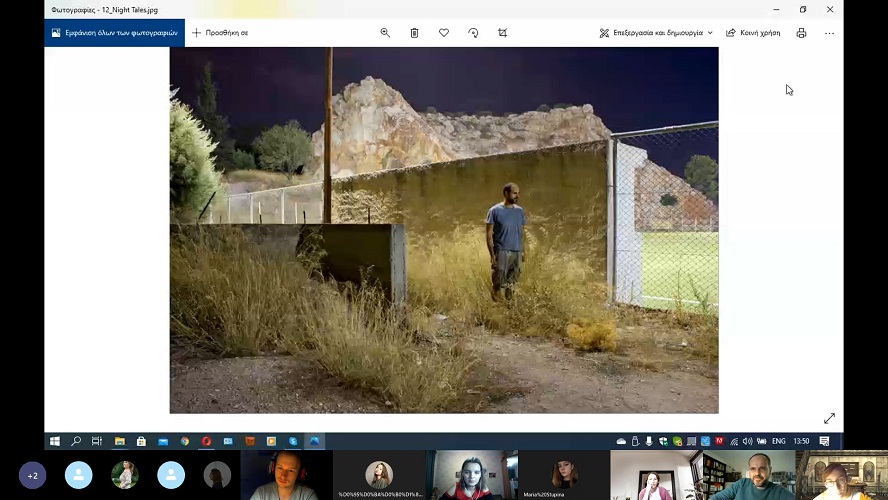Image resolution: width=888 pixels, height=500 pixels.
Task: Enter fullscreen with the diagonal arrows icon
Action: coord(829,418)
